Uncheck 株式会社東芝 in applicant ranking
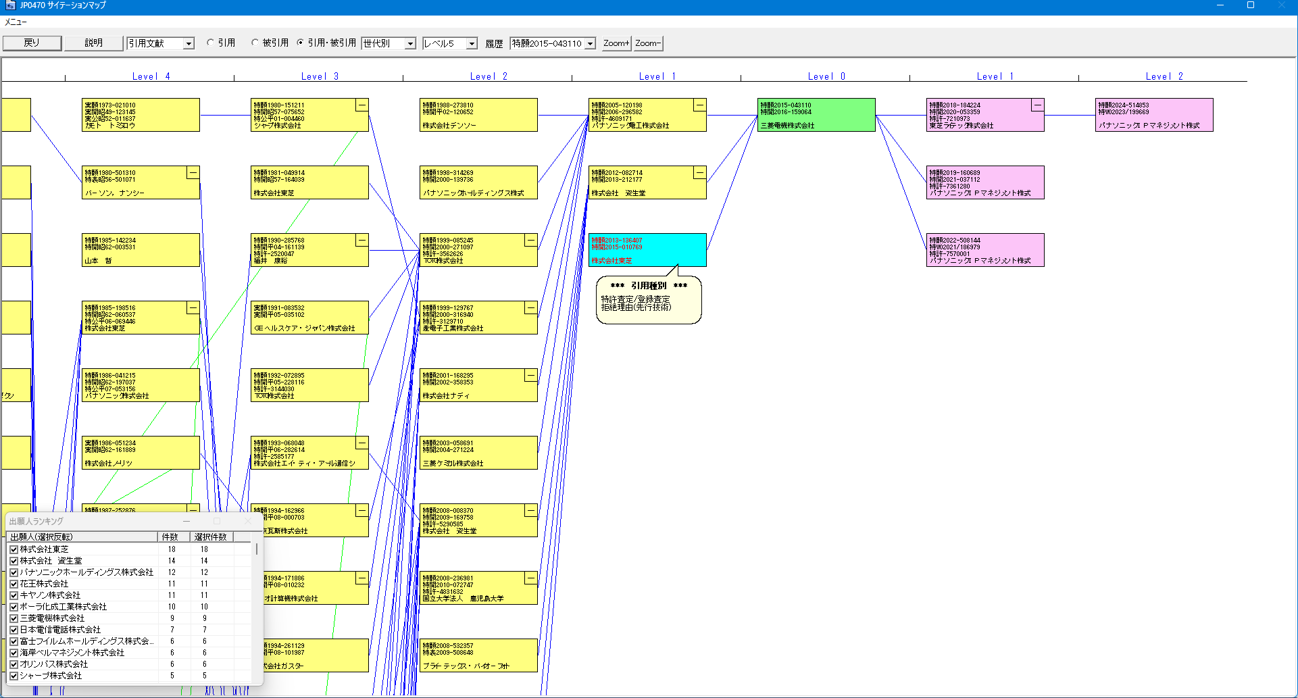Viewport: 1298px width, 698px height. click(14, 550)
